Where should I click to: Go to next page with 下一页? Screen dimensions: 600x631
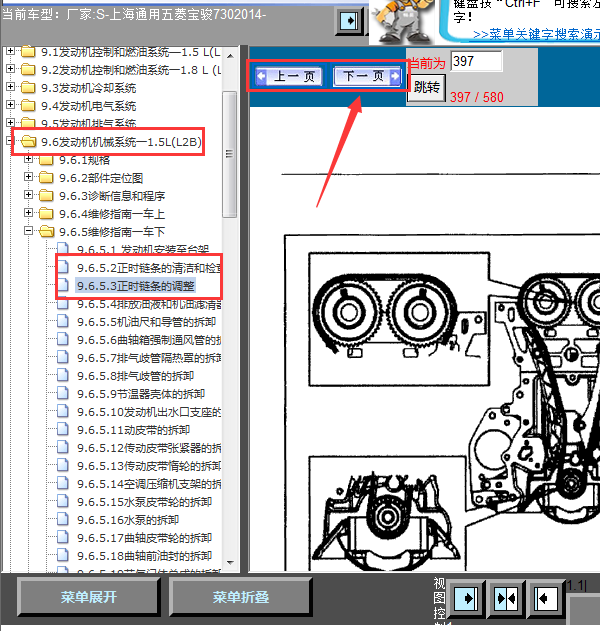pyautogui.click(x=367, y=76)
